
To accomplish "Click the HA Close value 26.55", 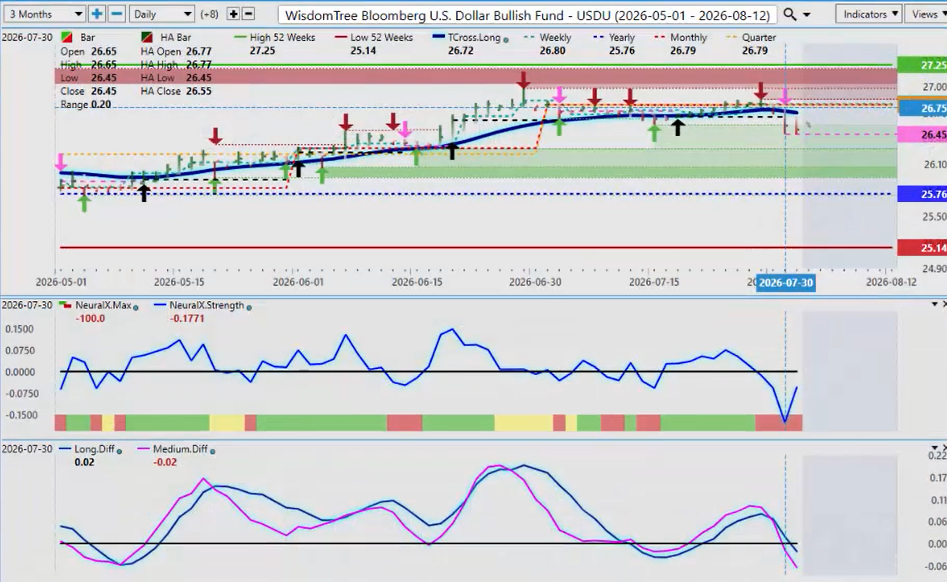I will [x=199, y=91].
